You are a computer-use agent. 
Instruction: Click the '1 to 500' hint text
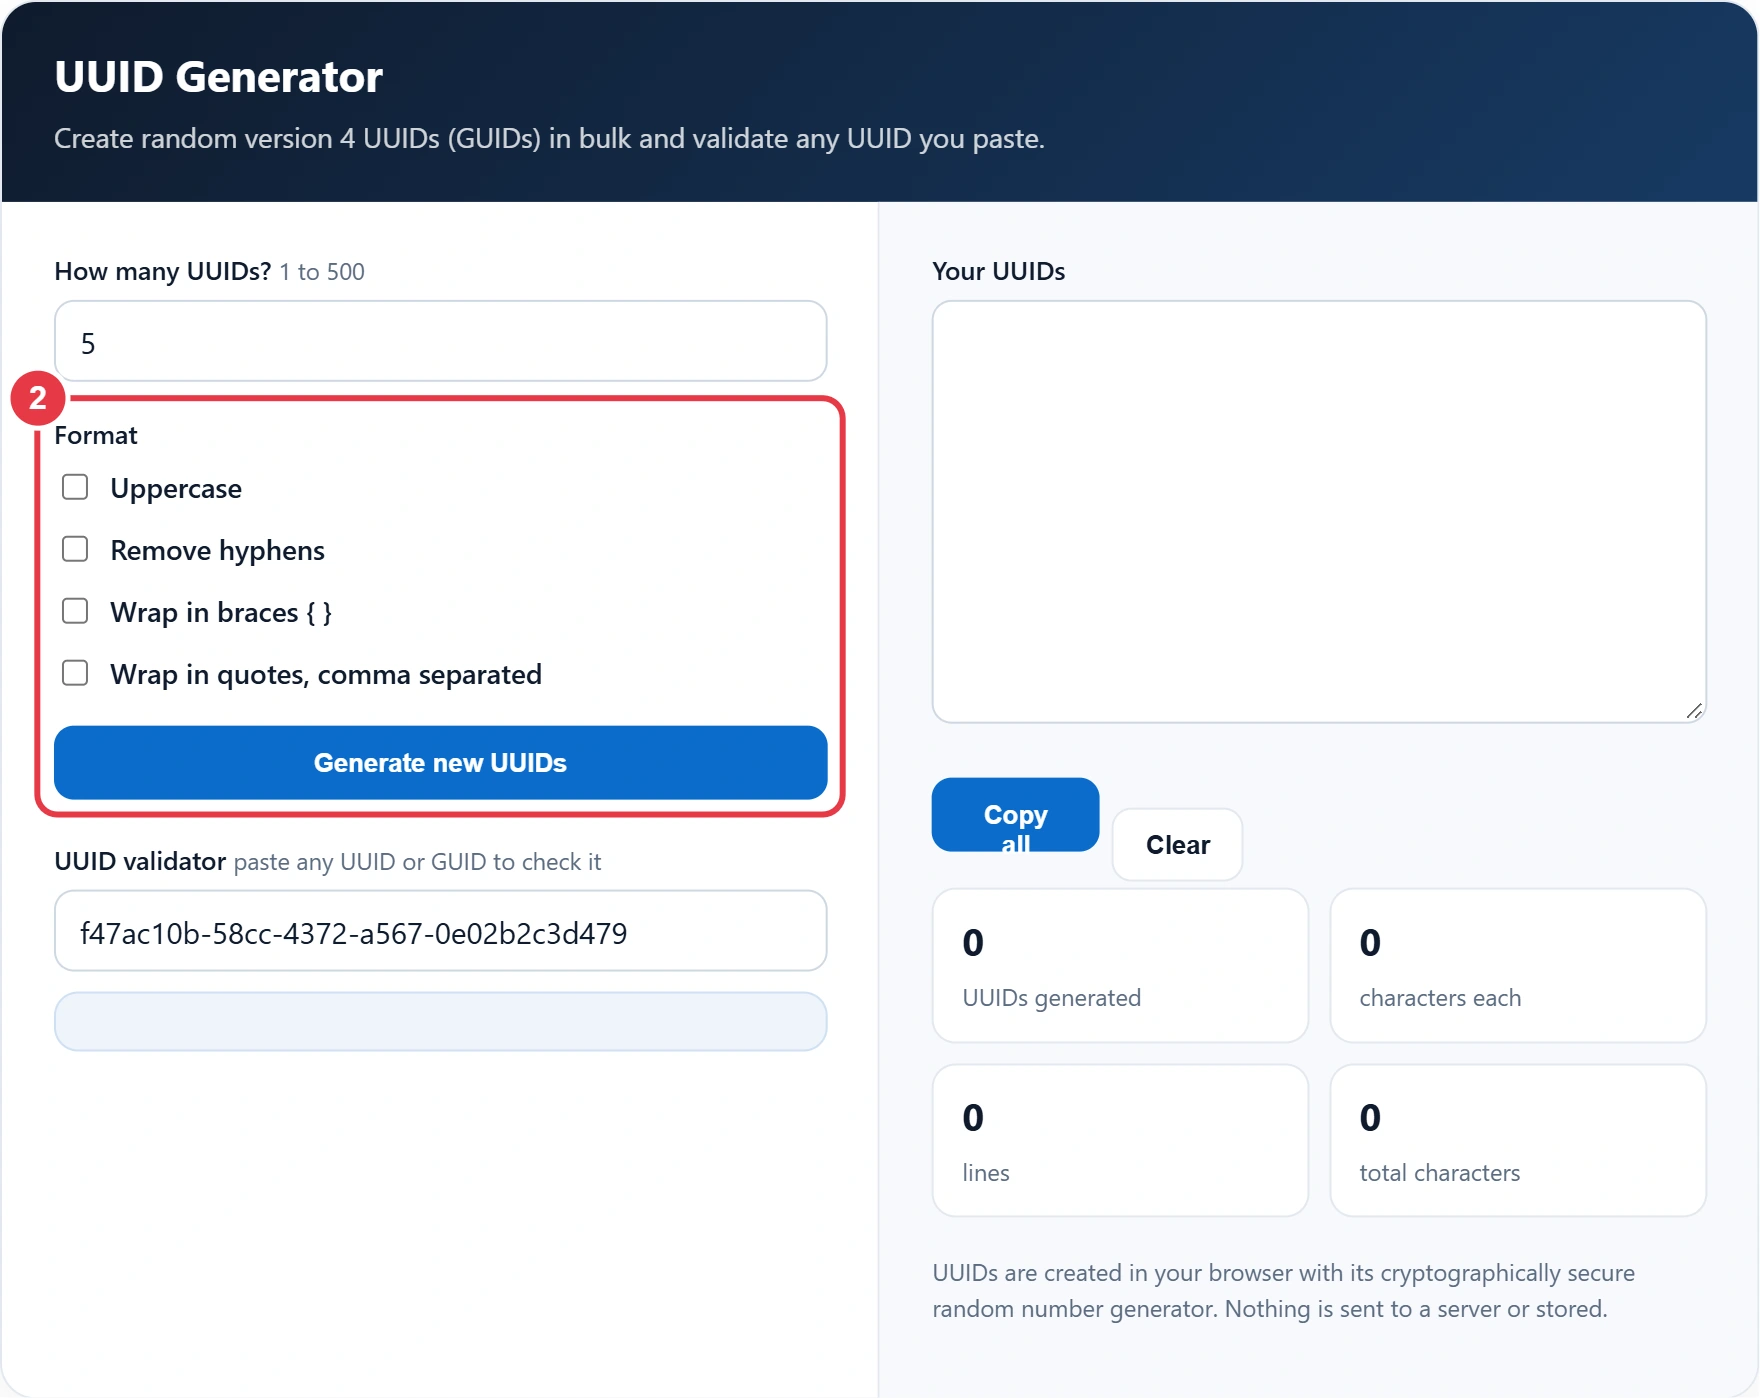point(322,272)
